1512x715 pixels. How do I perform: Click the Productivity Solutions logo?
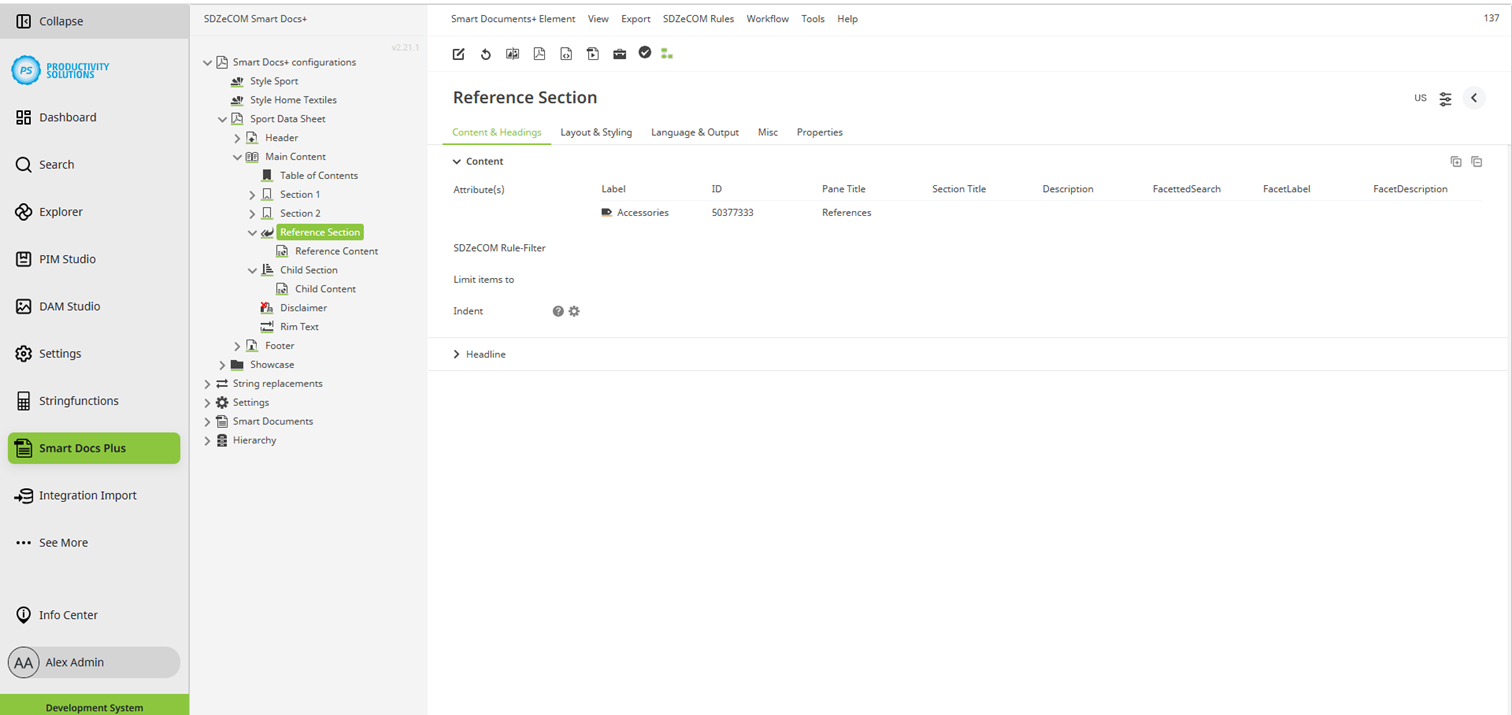(60, 69)
